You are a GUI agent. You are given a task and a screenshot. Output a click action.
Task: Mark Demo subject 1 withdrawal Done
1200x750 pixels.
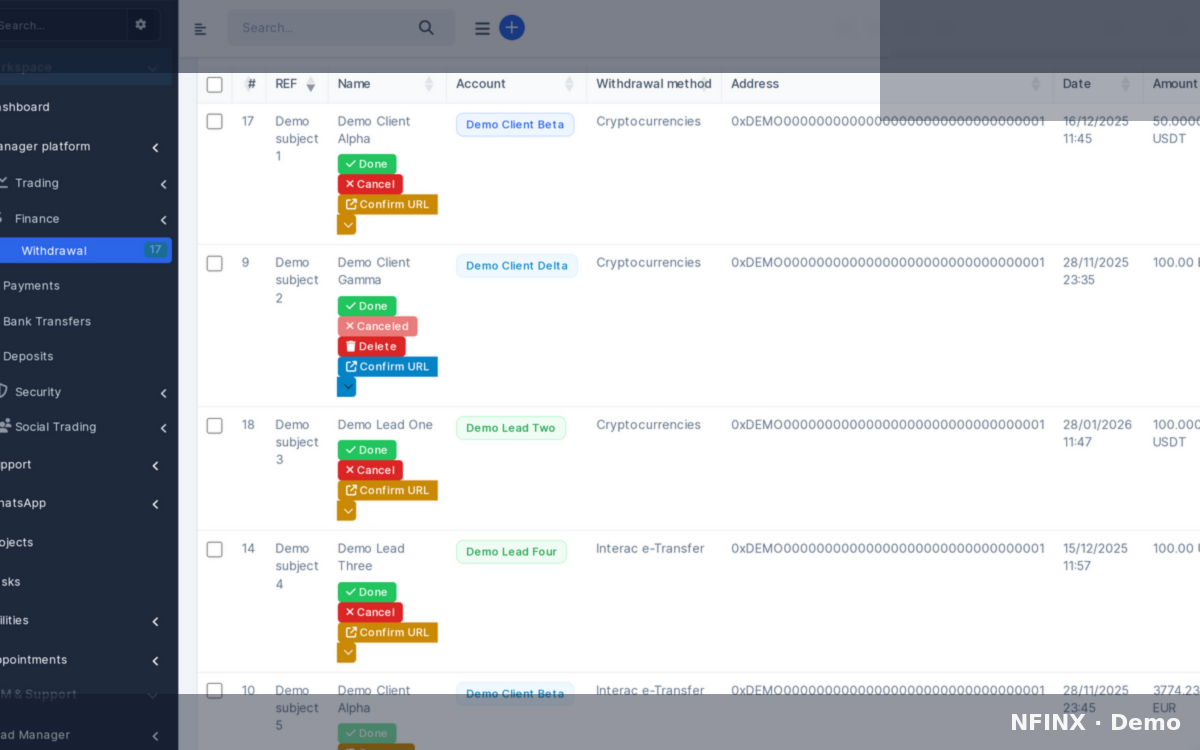(367, 164)
